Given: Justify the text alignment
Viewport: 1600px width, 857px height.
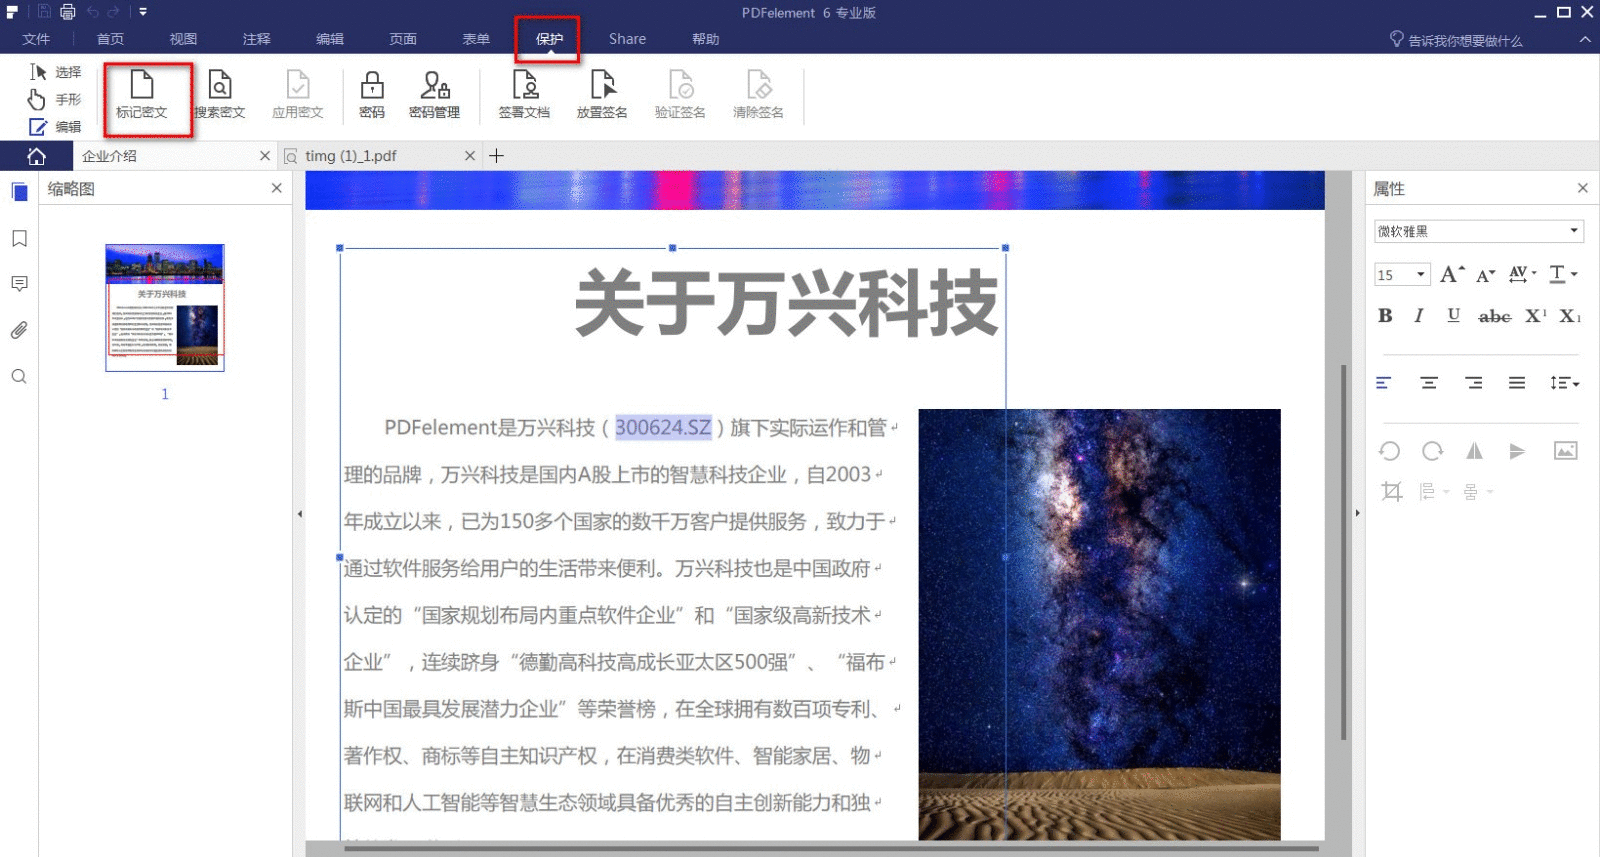Looking at the screenshot, I should [x=1517, y=383].
